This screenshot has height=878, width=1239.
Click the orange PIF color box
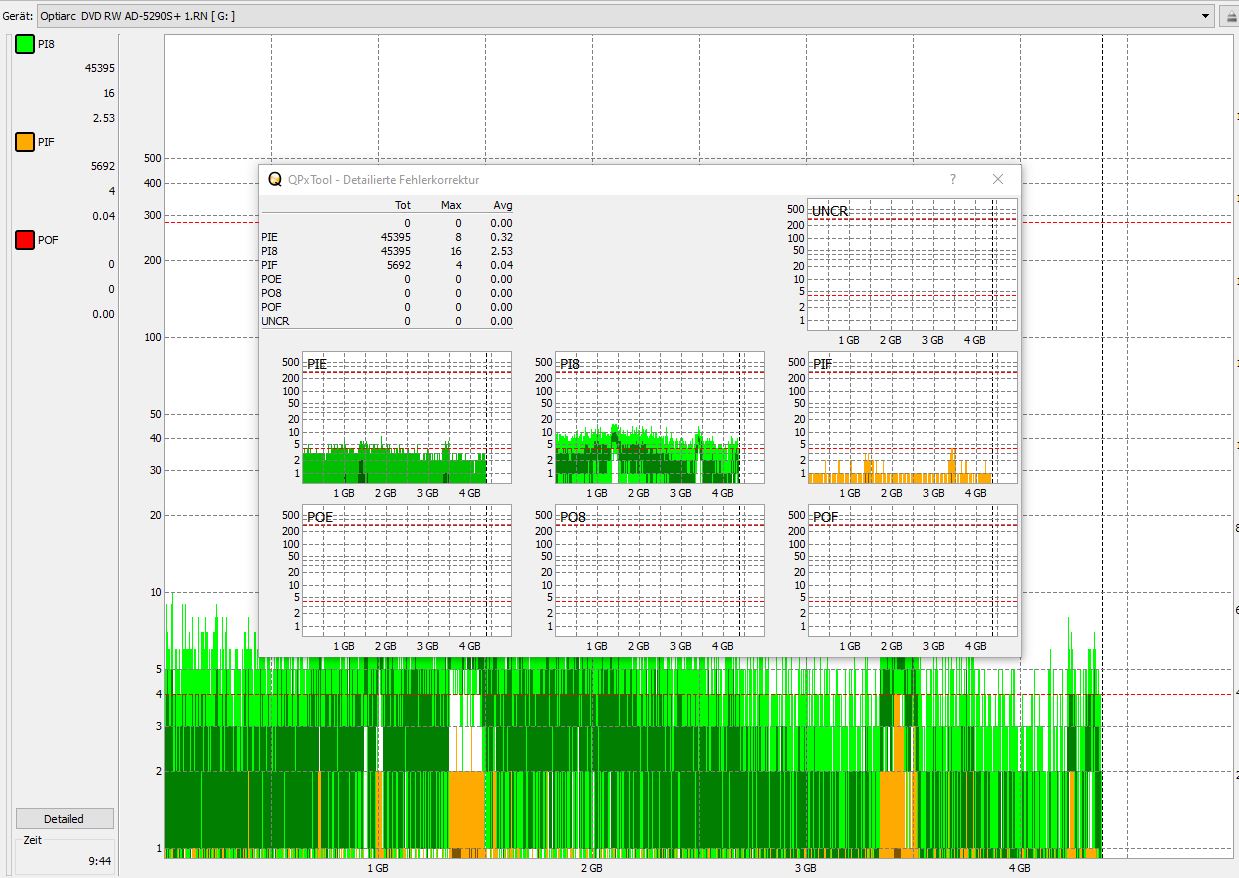(x=25, y=142)
